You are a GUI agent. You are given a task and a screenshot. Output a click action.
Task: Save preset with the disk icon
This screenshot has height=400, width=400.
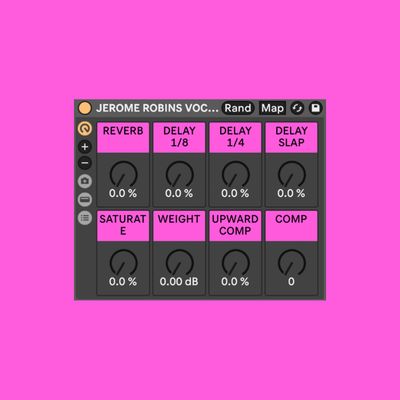[315, 108]
